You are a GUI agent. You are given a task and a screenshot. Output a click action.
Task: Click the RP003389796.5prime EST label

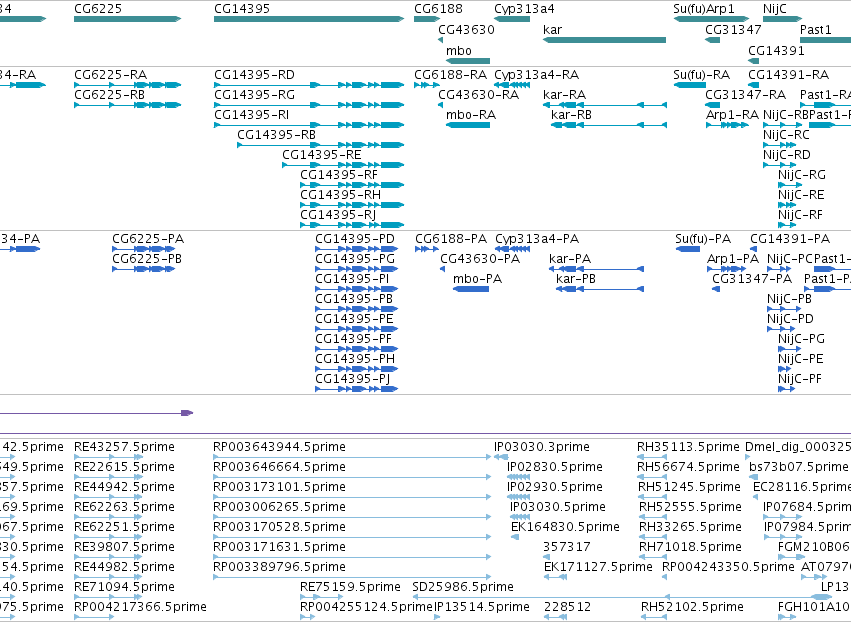280,567
